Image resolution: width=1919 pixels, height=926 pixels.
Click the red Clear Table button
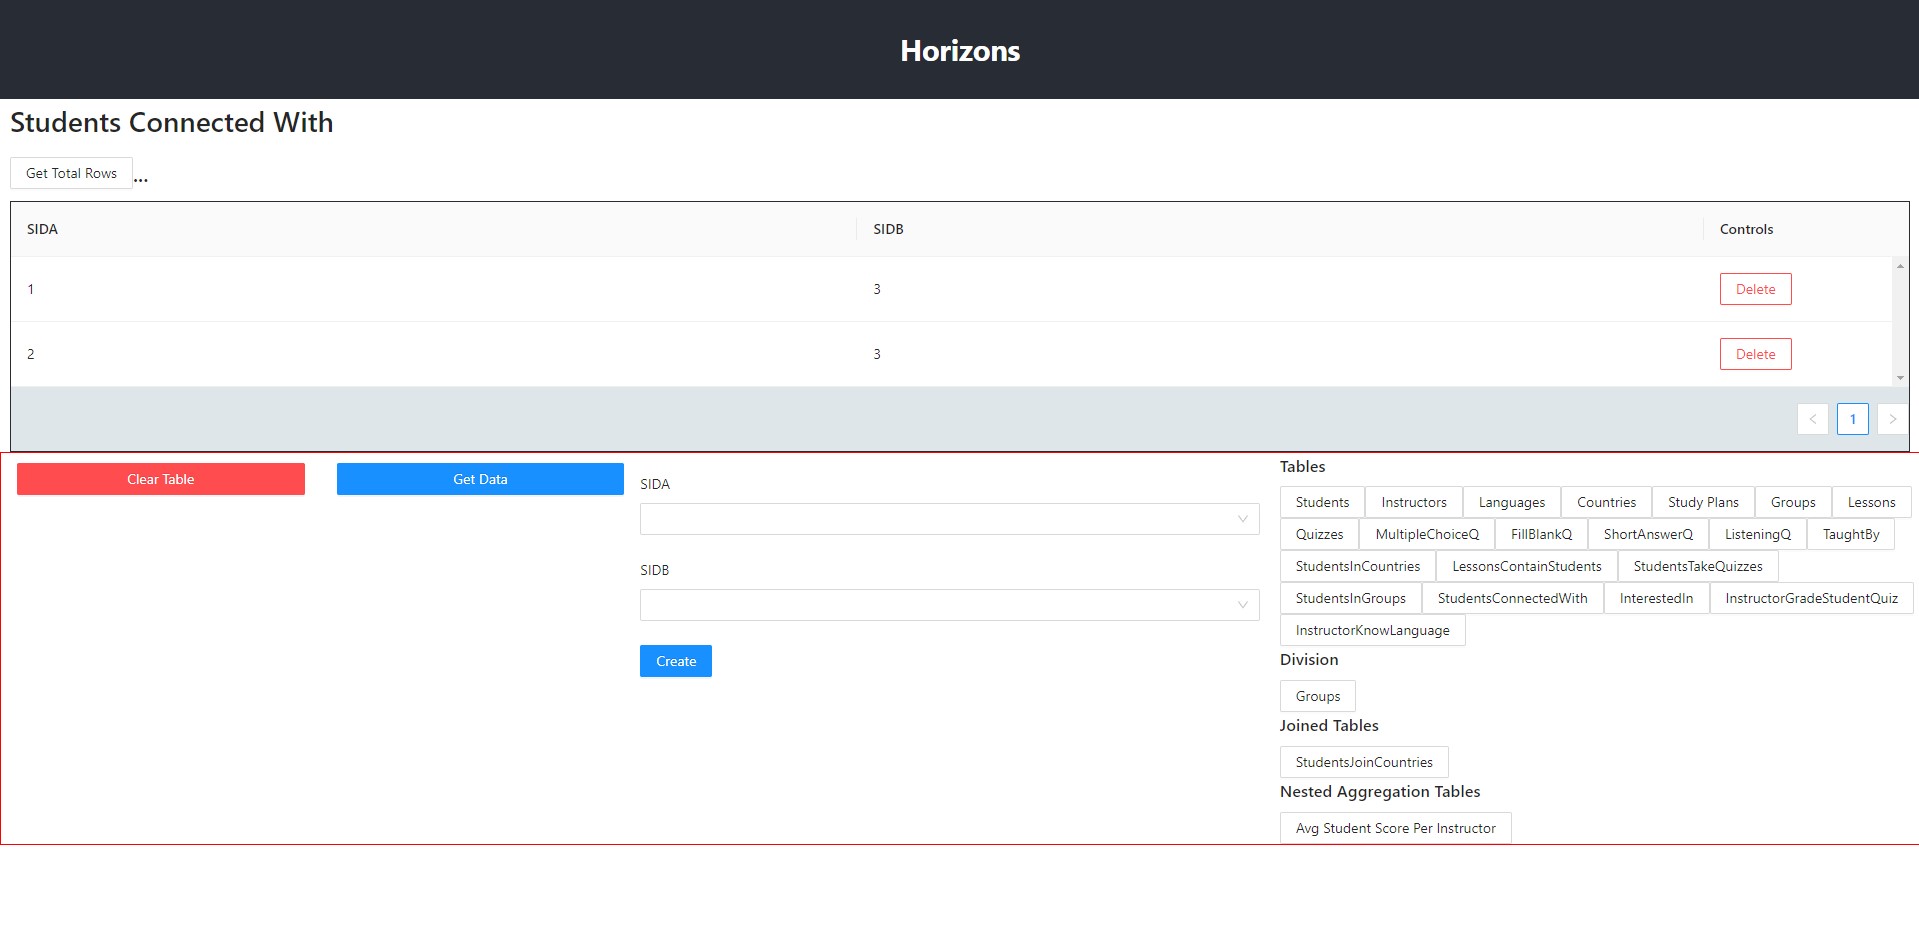click(x=161, y=479)
